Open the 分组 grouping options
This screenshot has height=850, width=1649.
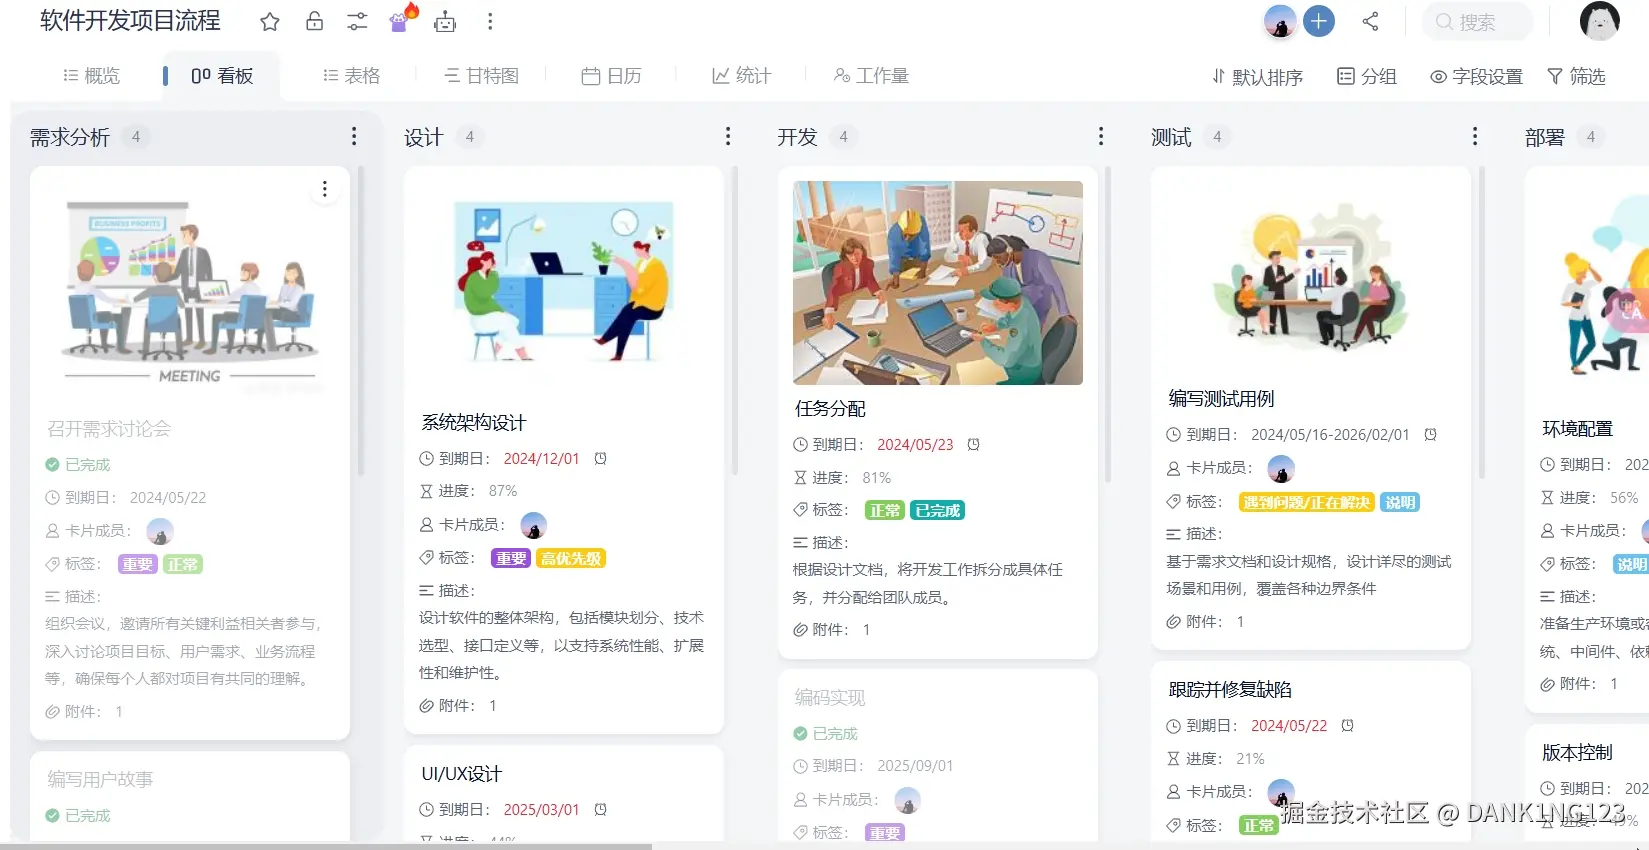coord(1367,76)
